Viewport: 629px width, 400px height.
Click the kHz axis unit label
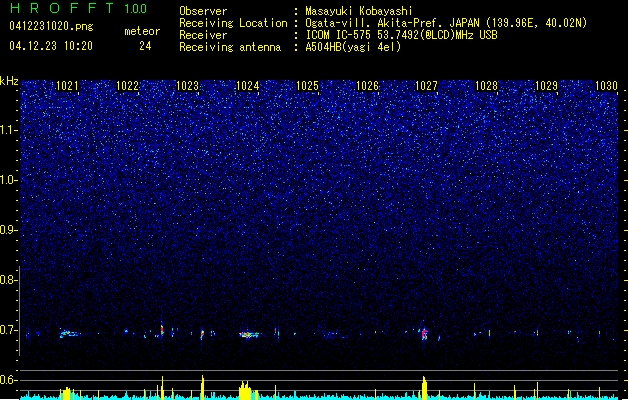pos(9,81)
